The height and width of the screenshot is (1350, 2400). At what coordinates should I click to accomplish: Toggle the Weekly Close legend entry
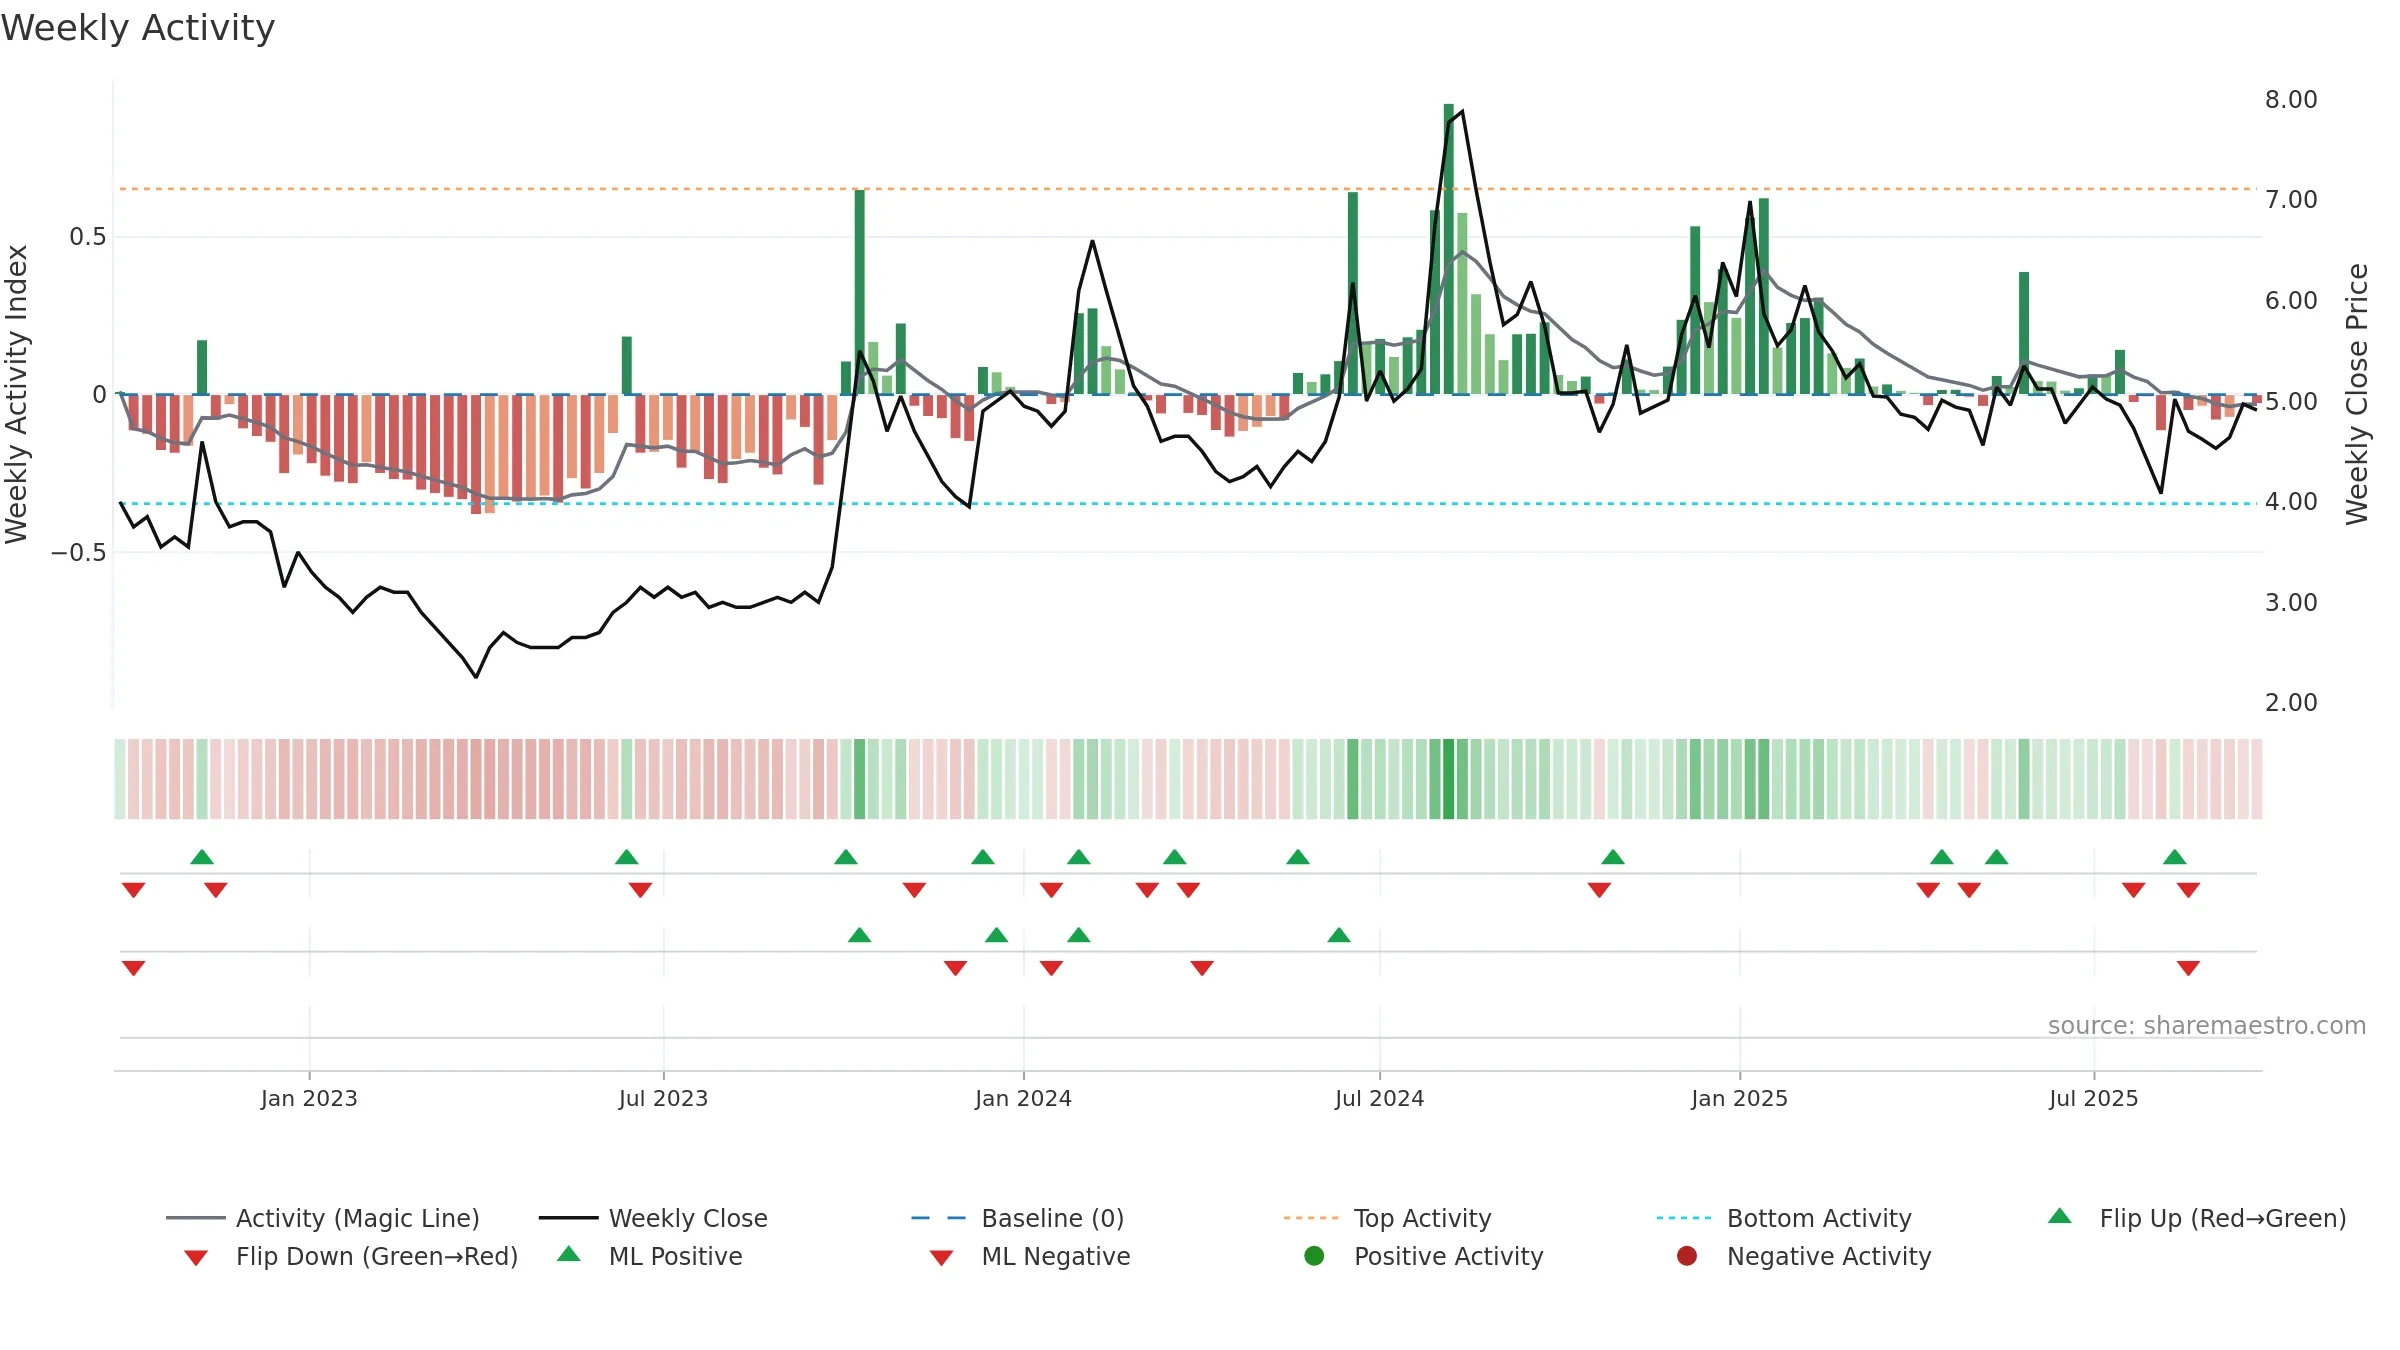pos(653,1218)
